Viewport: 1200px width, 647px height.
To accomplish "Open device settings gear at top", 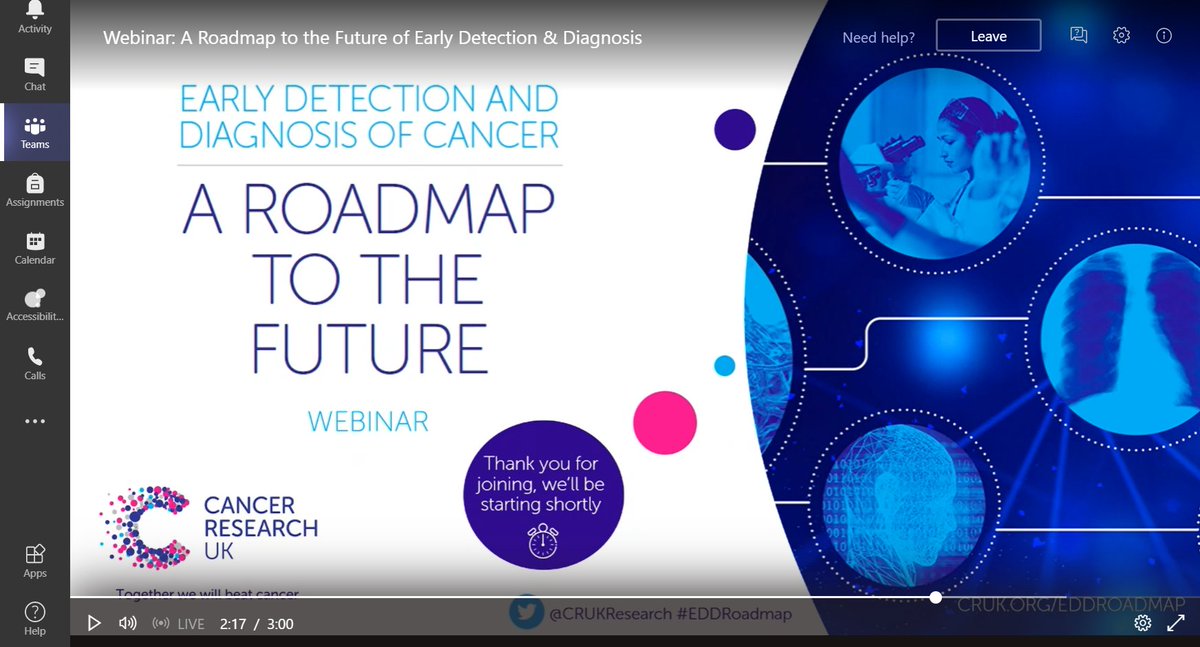I will point(1121,35).
